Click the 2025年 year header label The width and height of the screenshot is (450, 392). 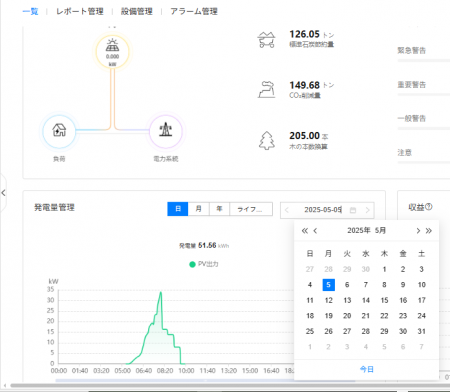tap(359, 231)
